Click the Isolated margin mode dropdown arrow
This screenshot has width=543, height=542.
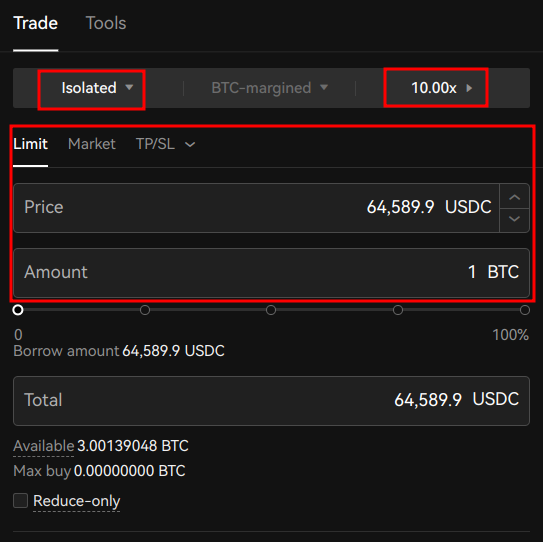click(x=129, y=87)
